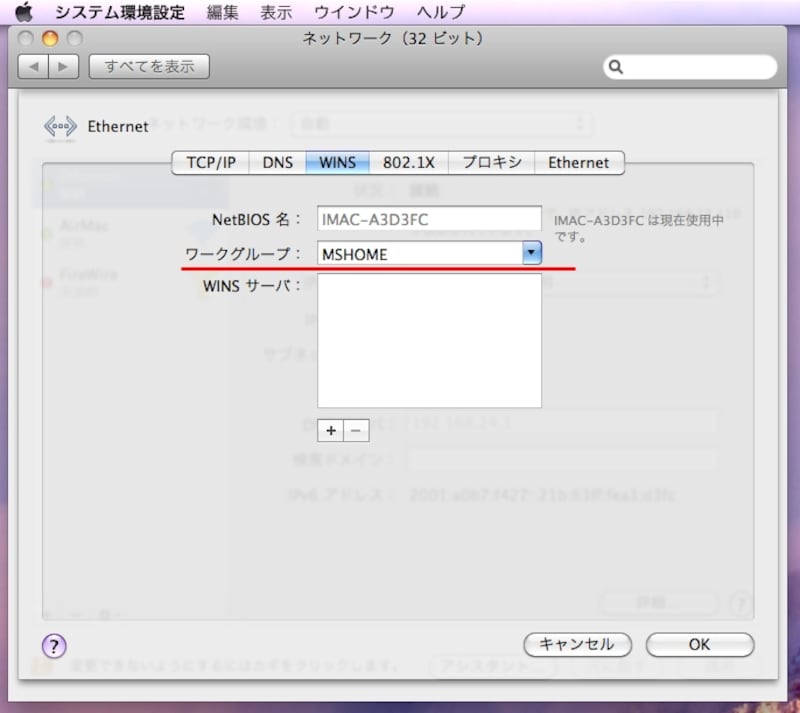
Task: Click the search magnifier icon
Action: pyautogui.click(x=618, y=66)
